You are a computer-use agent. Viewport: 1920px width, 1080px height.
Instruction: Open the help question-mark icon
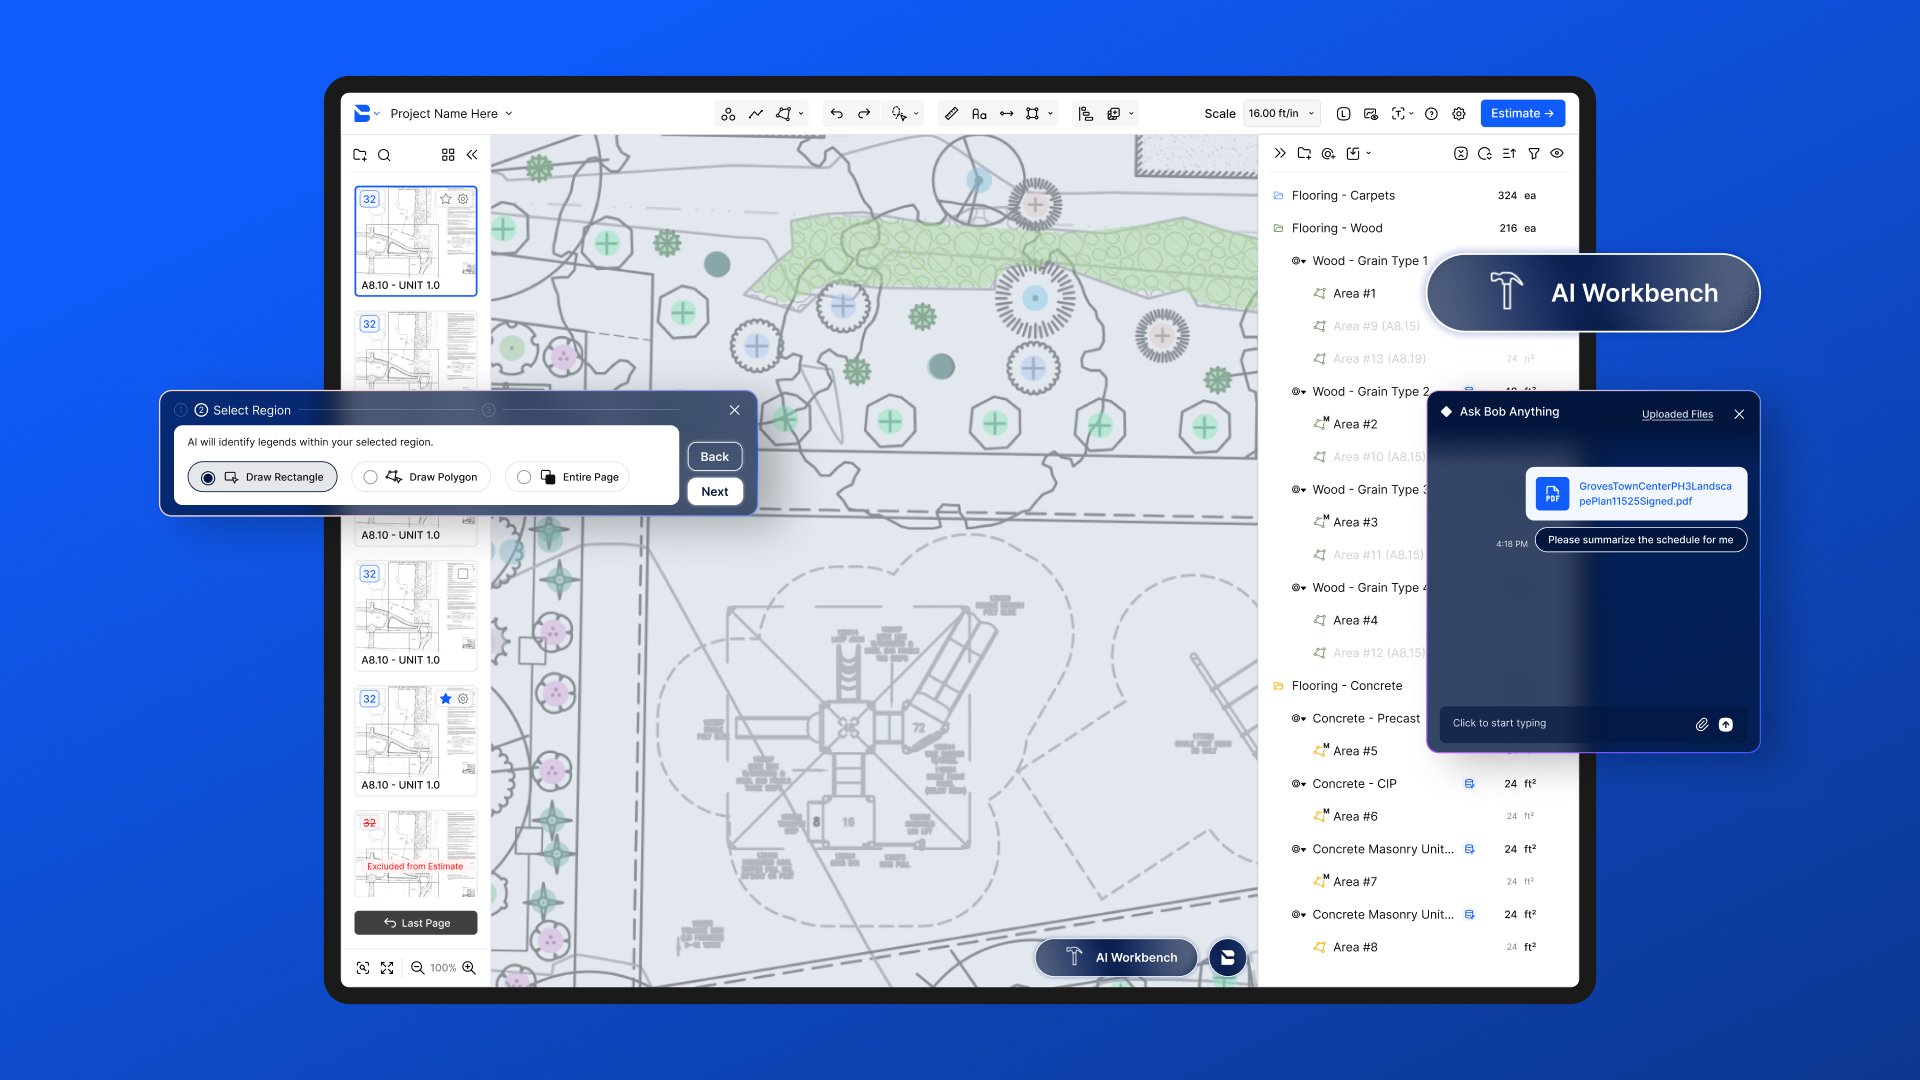(x=1431, y=114)
